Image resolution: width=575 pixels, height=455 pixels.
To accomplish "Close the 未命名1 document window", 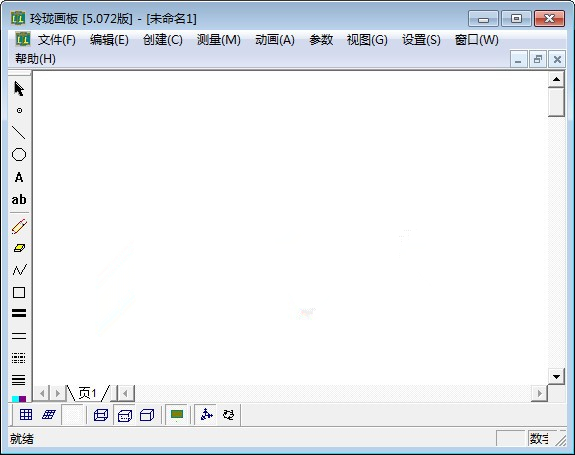I will pos(557,59).
